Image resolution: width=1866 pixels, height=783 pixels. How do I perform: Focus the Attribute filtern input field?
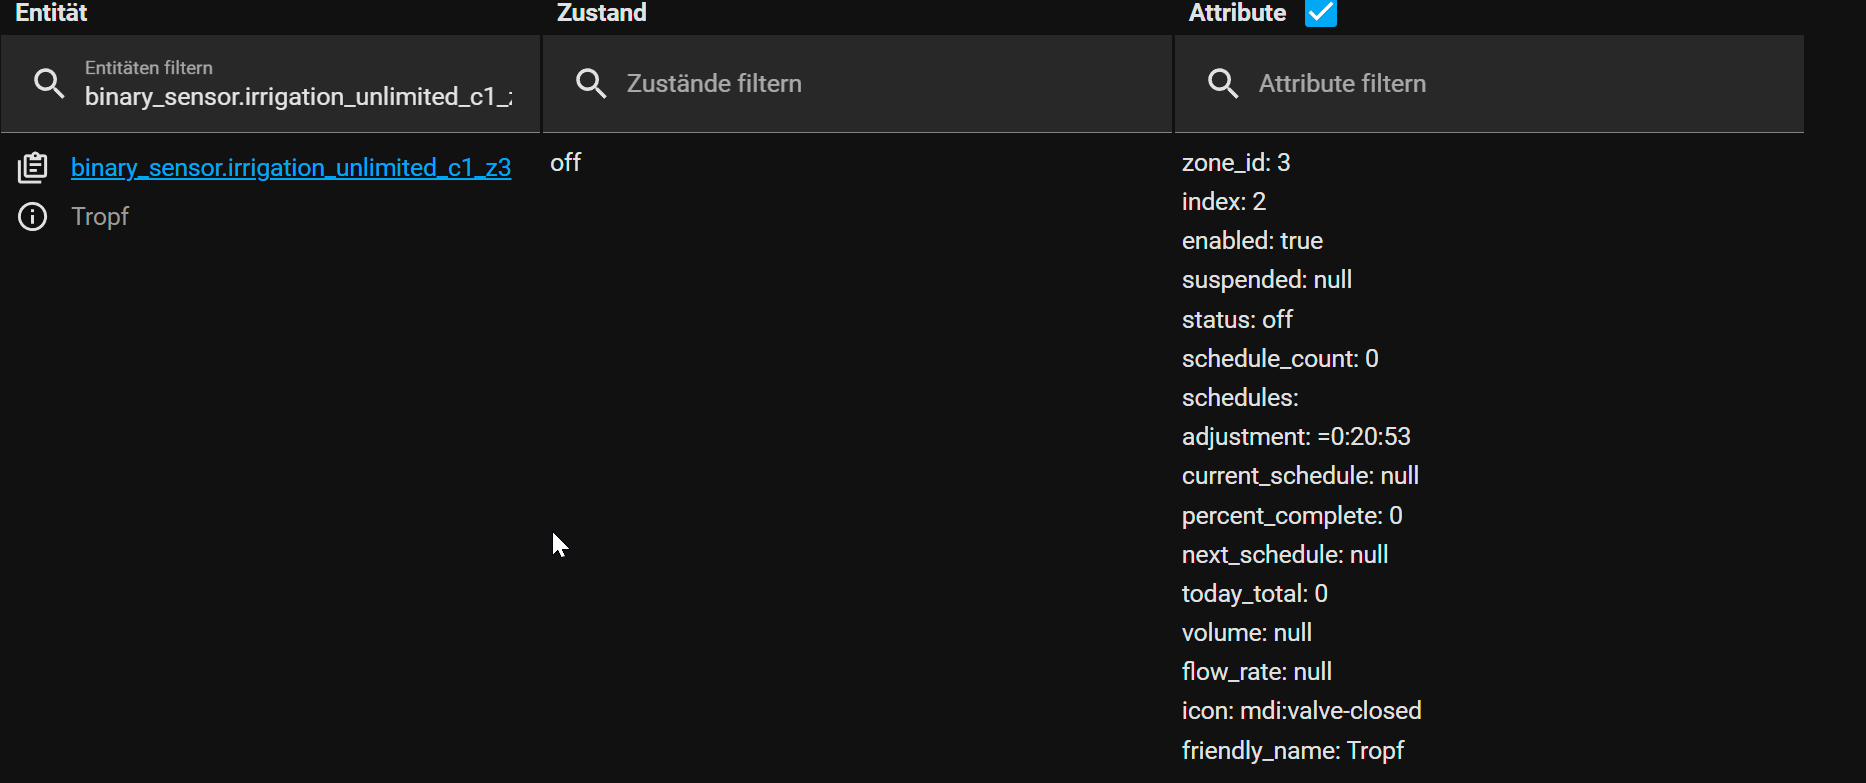tap(1489, 84)
